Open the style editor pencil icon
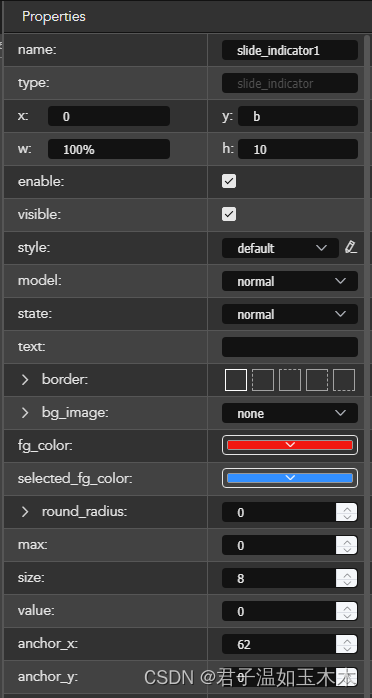This screenshot has height=698, width=372. pos(351,248)
